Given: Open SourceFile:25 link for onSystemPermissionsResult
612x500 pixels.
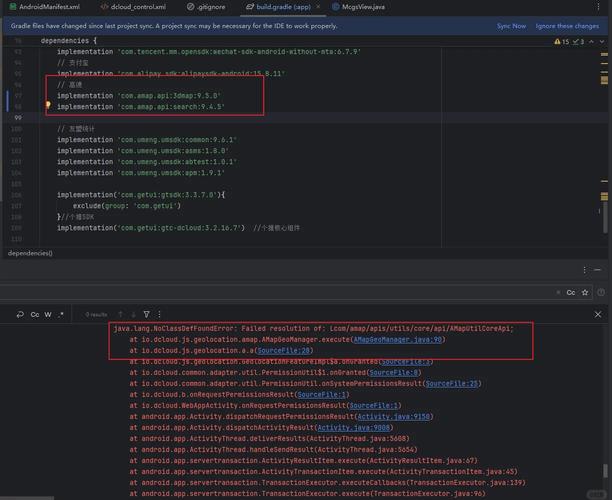Looking at the screenshot, I should (452, 384).
